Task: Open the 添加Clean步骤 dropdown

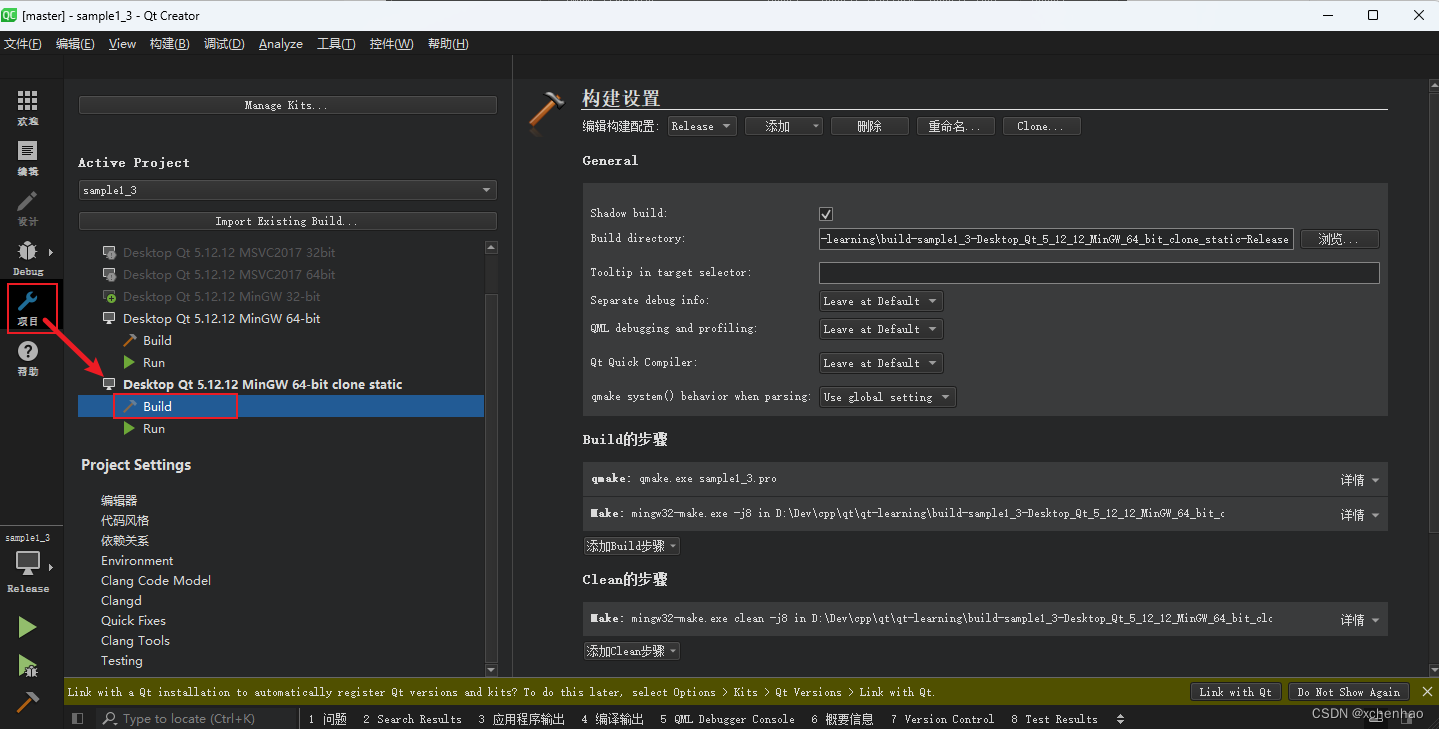Action: (632, 651)
